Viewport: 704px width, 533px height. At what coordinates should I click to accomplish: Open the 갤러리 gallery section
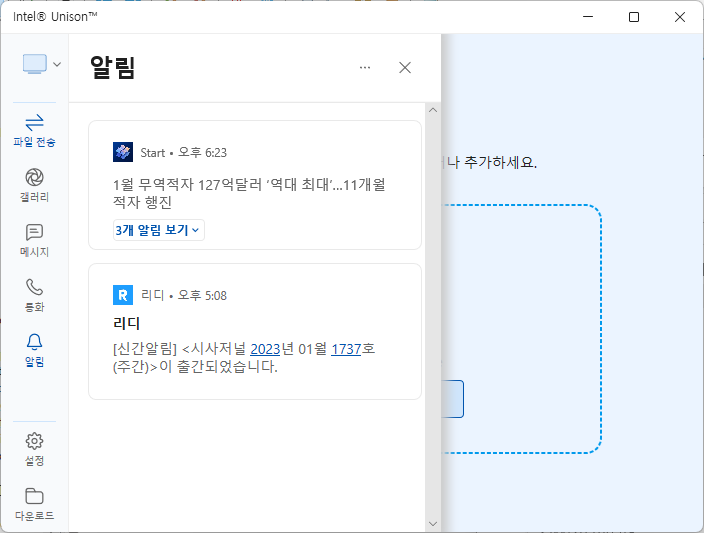34,185
